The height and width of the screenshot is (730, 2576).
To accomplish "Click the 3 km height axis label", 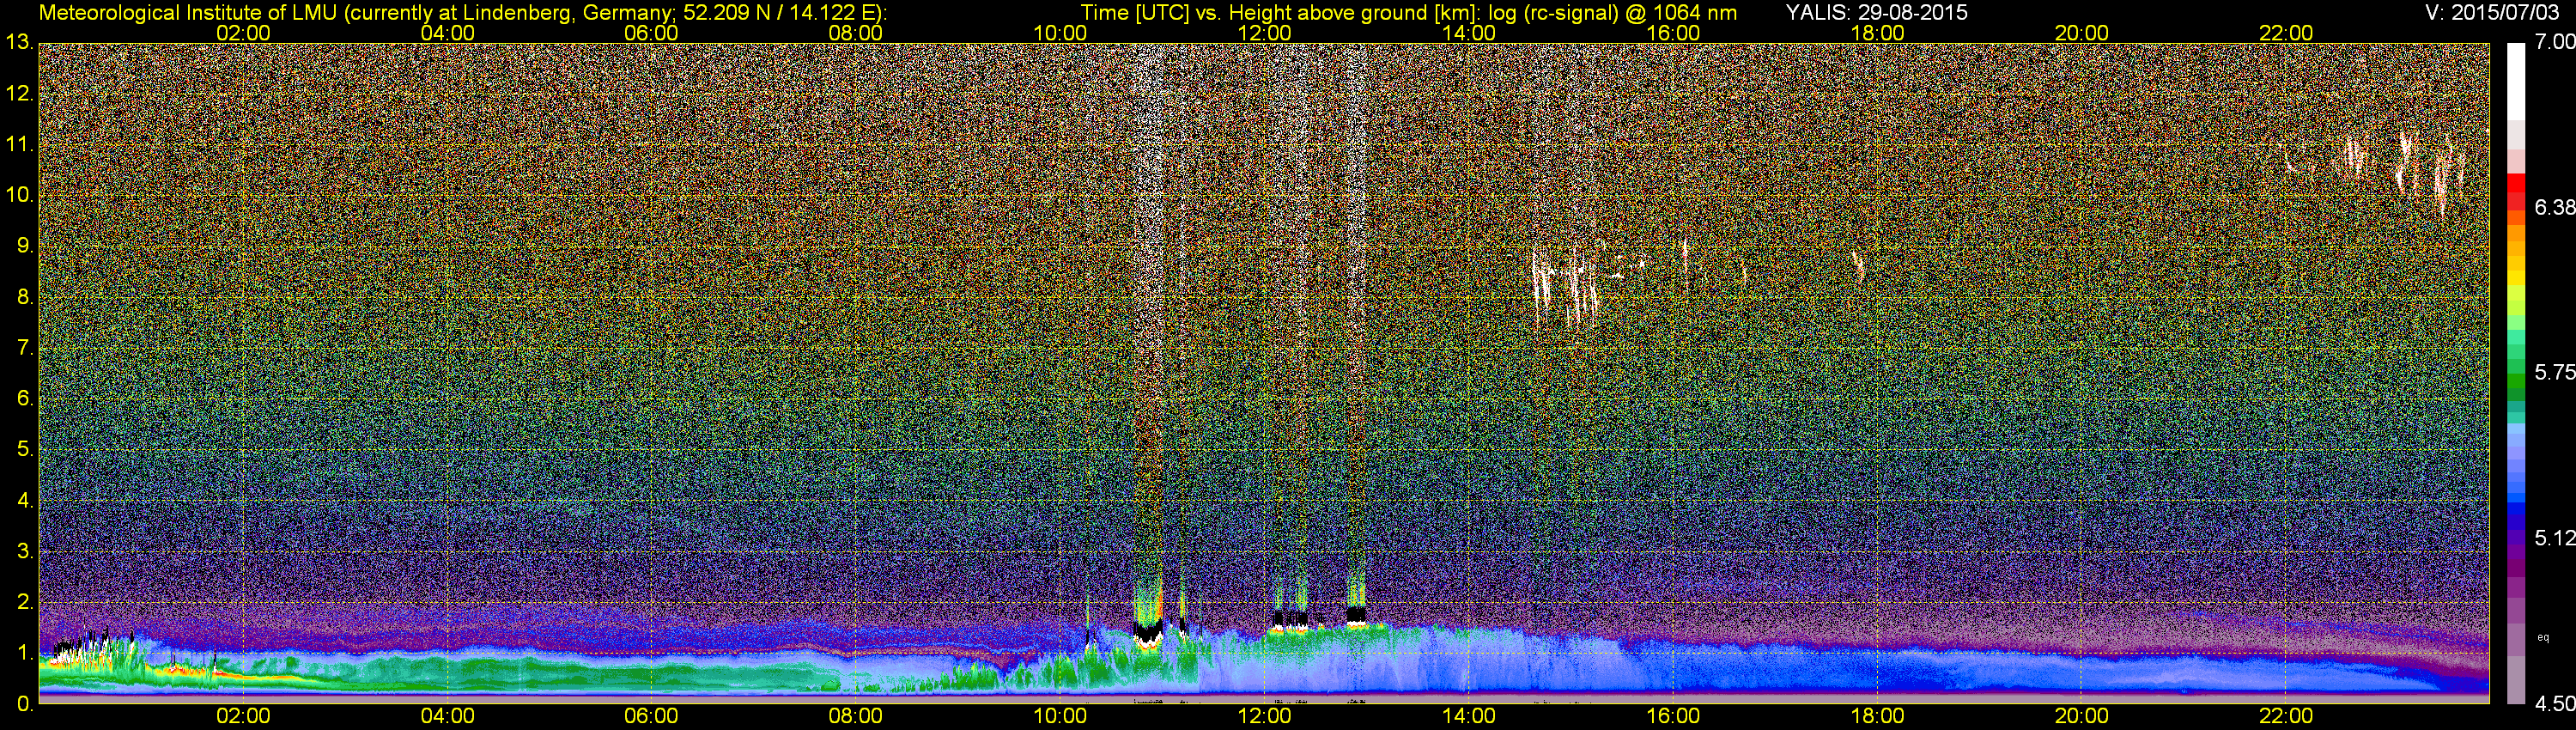I will point(25,551).
